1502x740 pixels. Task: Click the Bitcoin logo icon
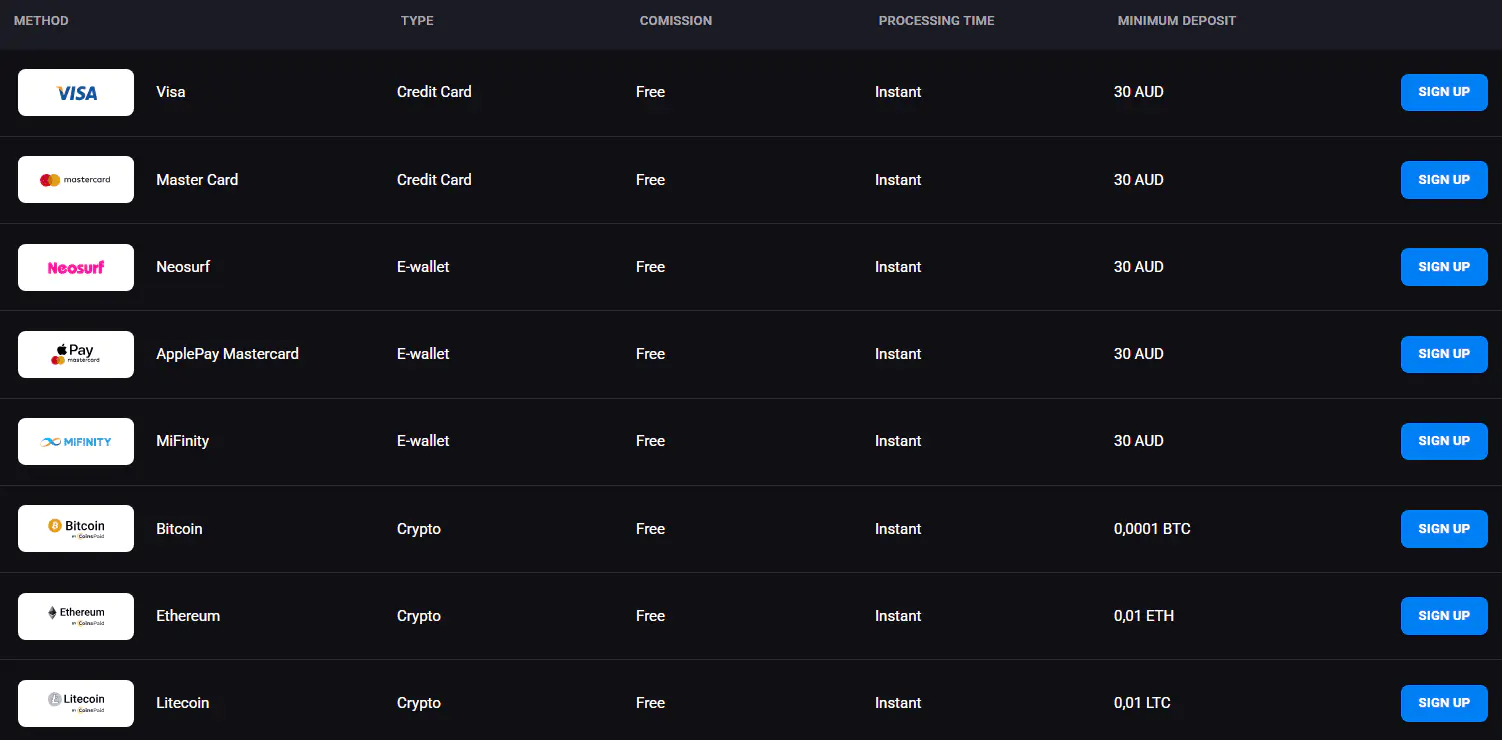(x=76, y=528)
